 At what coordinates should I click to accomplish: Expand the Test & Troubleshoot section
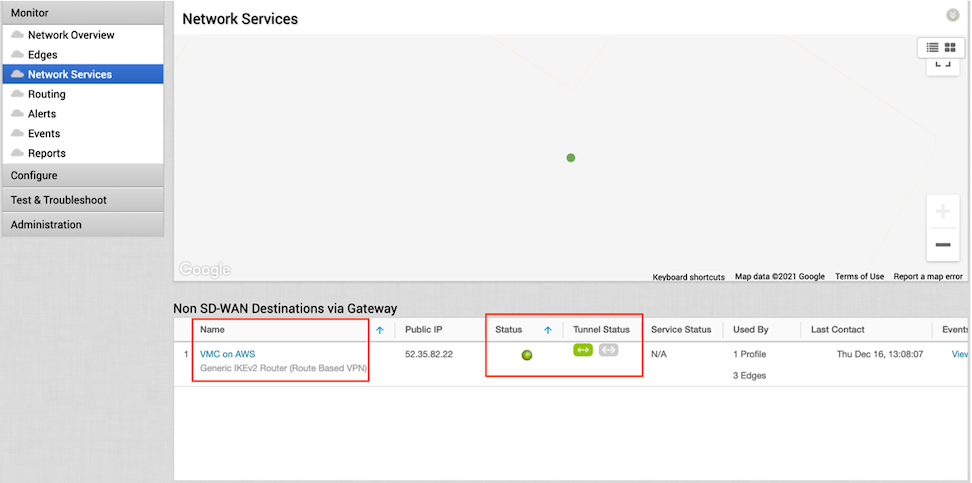[82, 200]
